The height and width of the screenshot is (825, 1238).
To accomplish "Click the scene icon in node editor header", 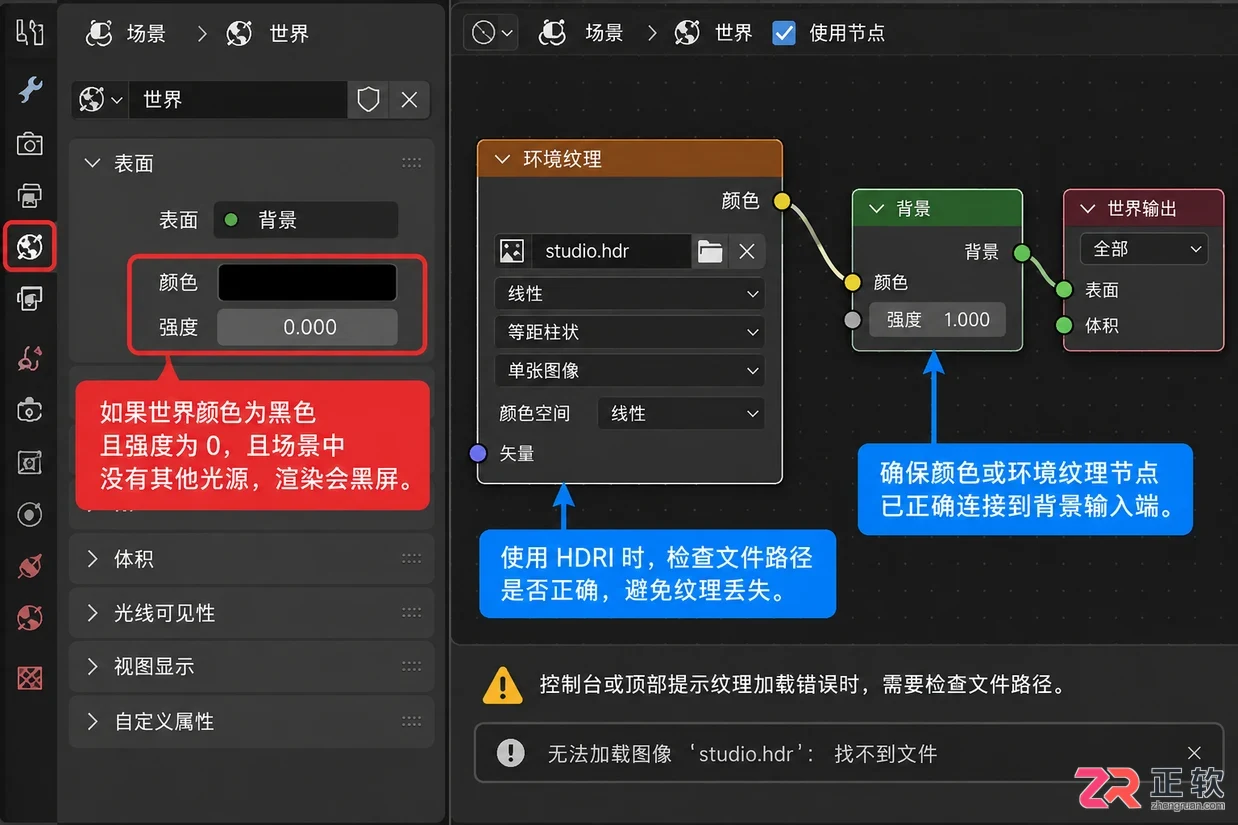I will [552, 32].
